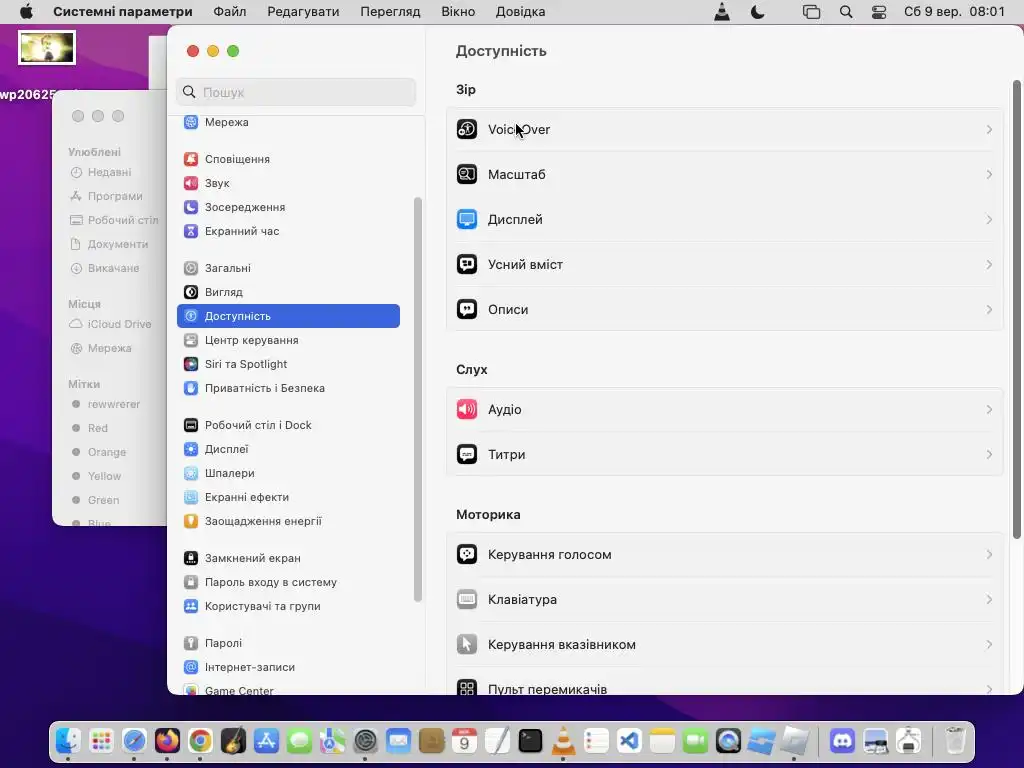
Task: Click the Масштаб row chevron
Action: (x=989, y=174)
